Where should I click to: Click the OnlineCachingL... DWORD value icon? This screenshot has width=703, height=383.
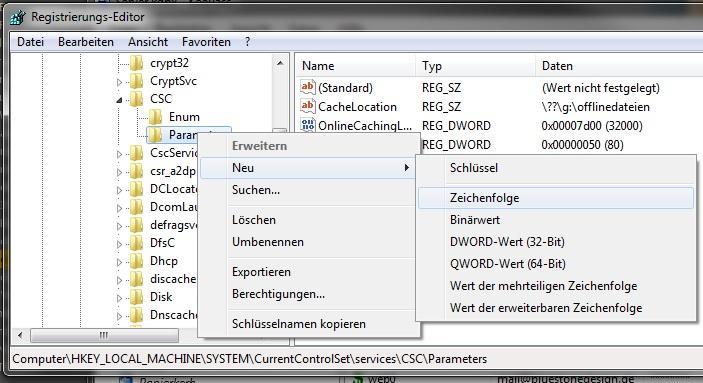point(308,125)
